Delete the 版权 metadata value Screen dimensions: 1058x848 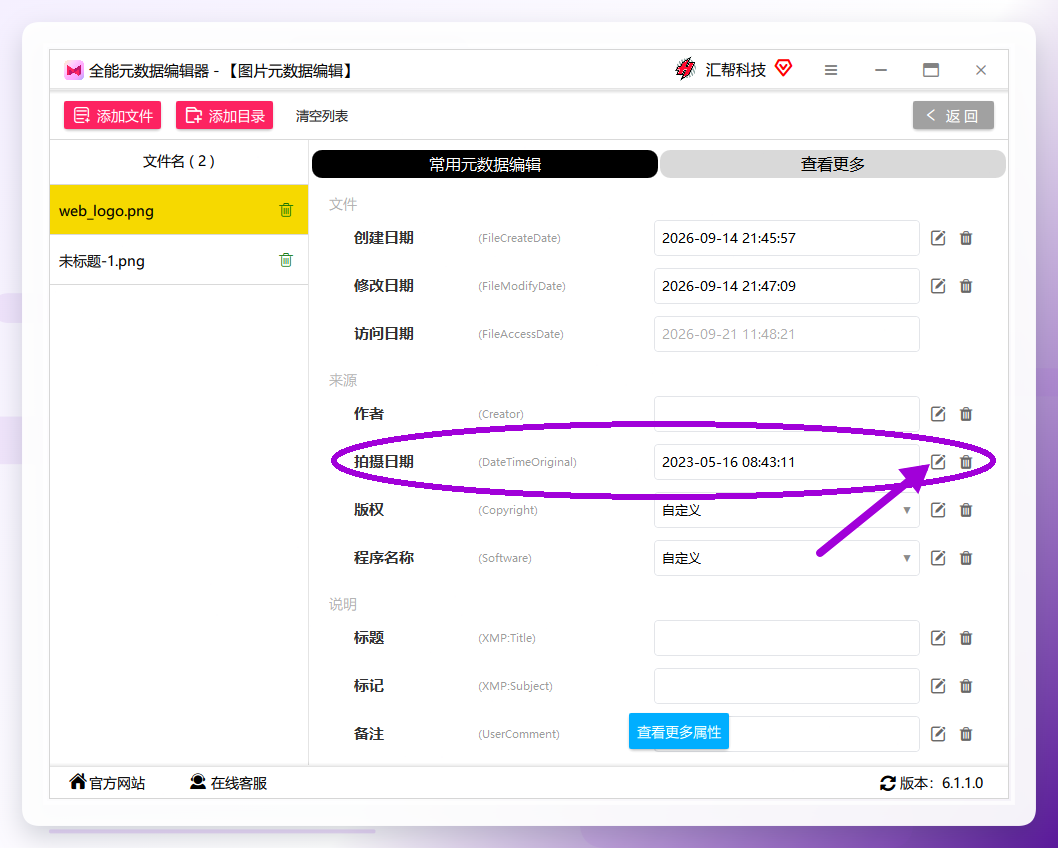(x=966, y=510)
